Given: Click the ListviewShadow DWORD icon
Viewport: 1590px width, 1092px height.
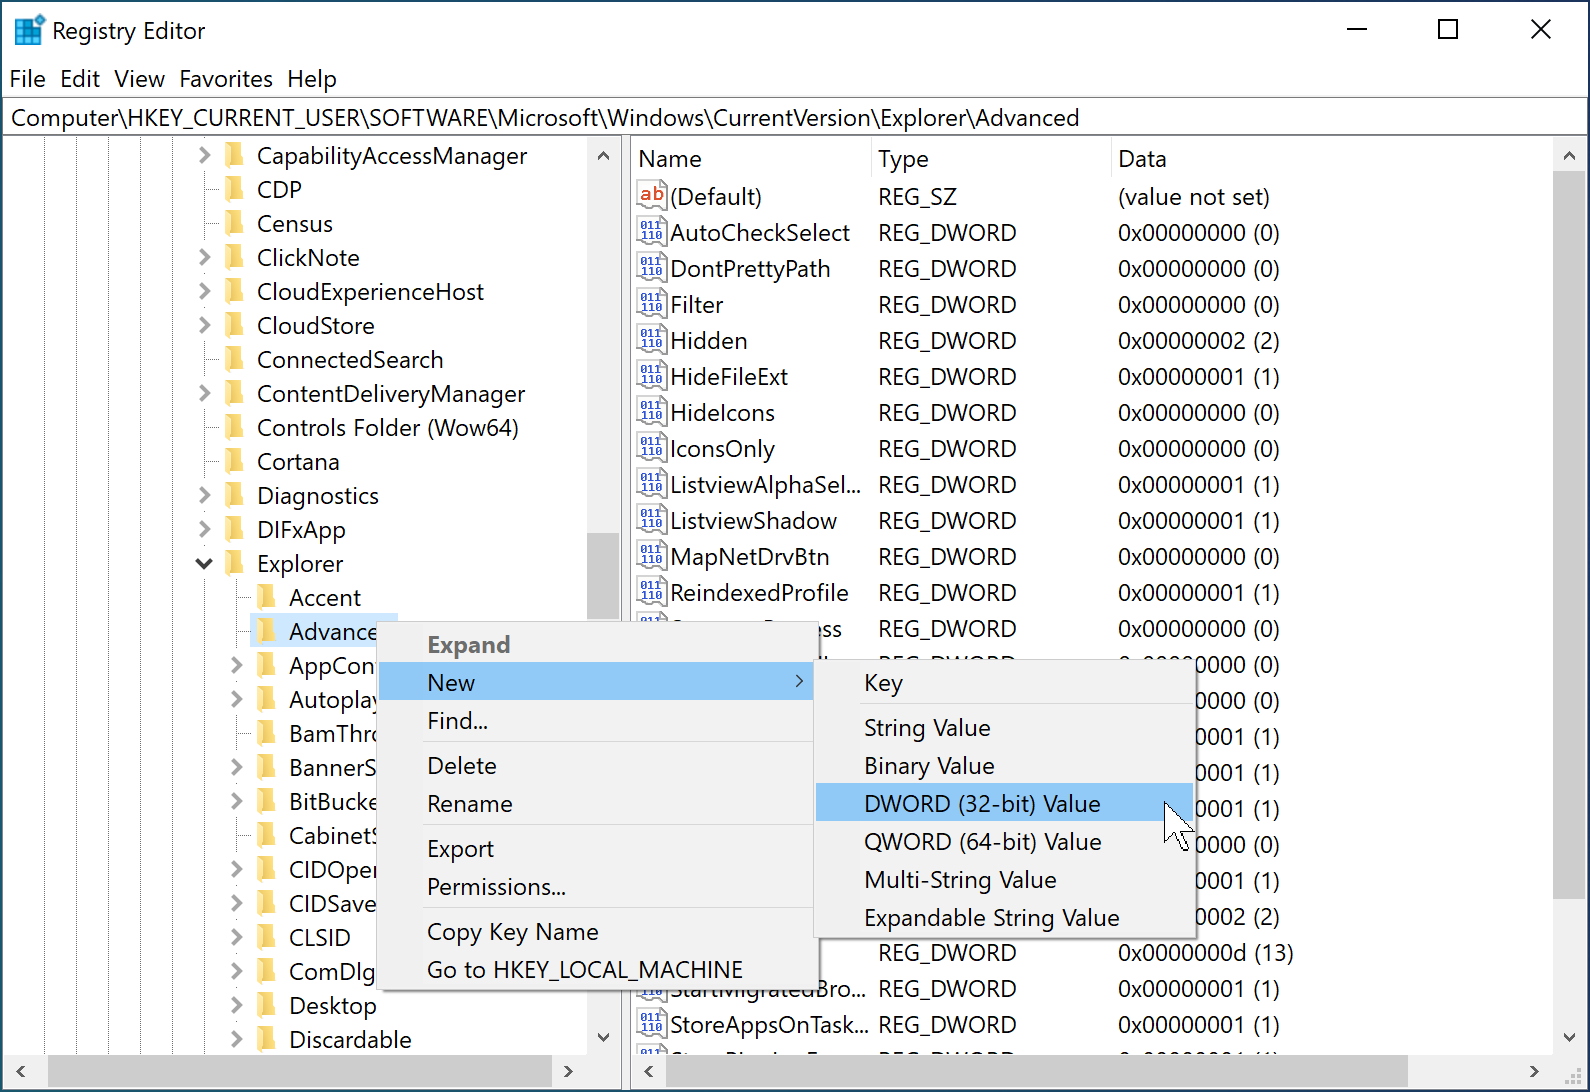Looking at the screenshot, I should pos(651,520).
